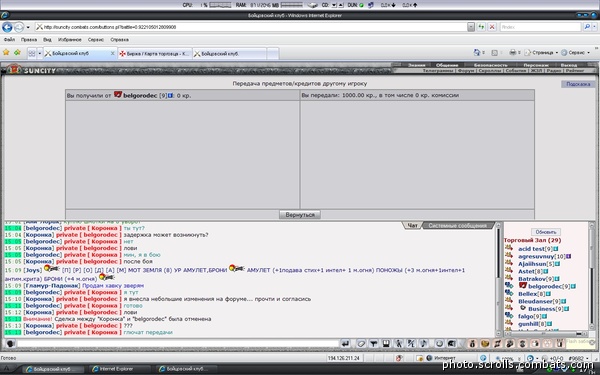600x375 pixels.
Task: Open the Избранное menu
Action: [x=70, y=39]
